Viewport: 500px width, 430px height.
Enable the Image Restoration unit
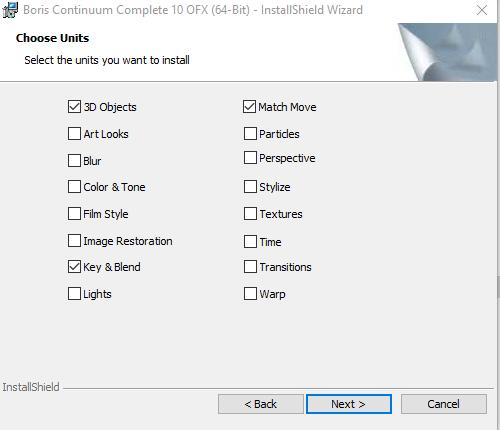pyautogui.click(x=74, y=241)
